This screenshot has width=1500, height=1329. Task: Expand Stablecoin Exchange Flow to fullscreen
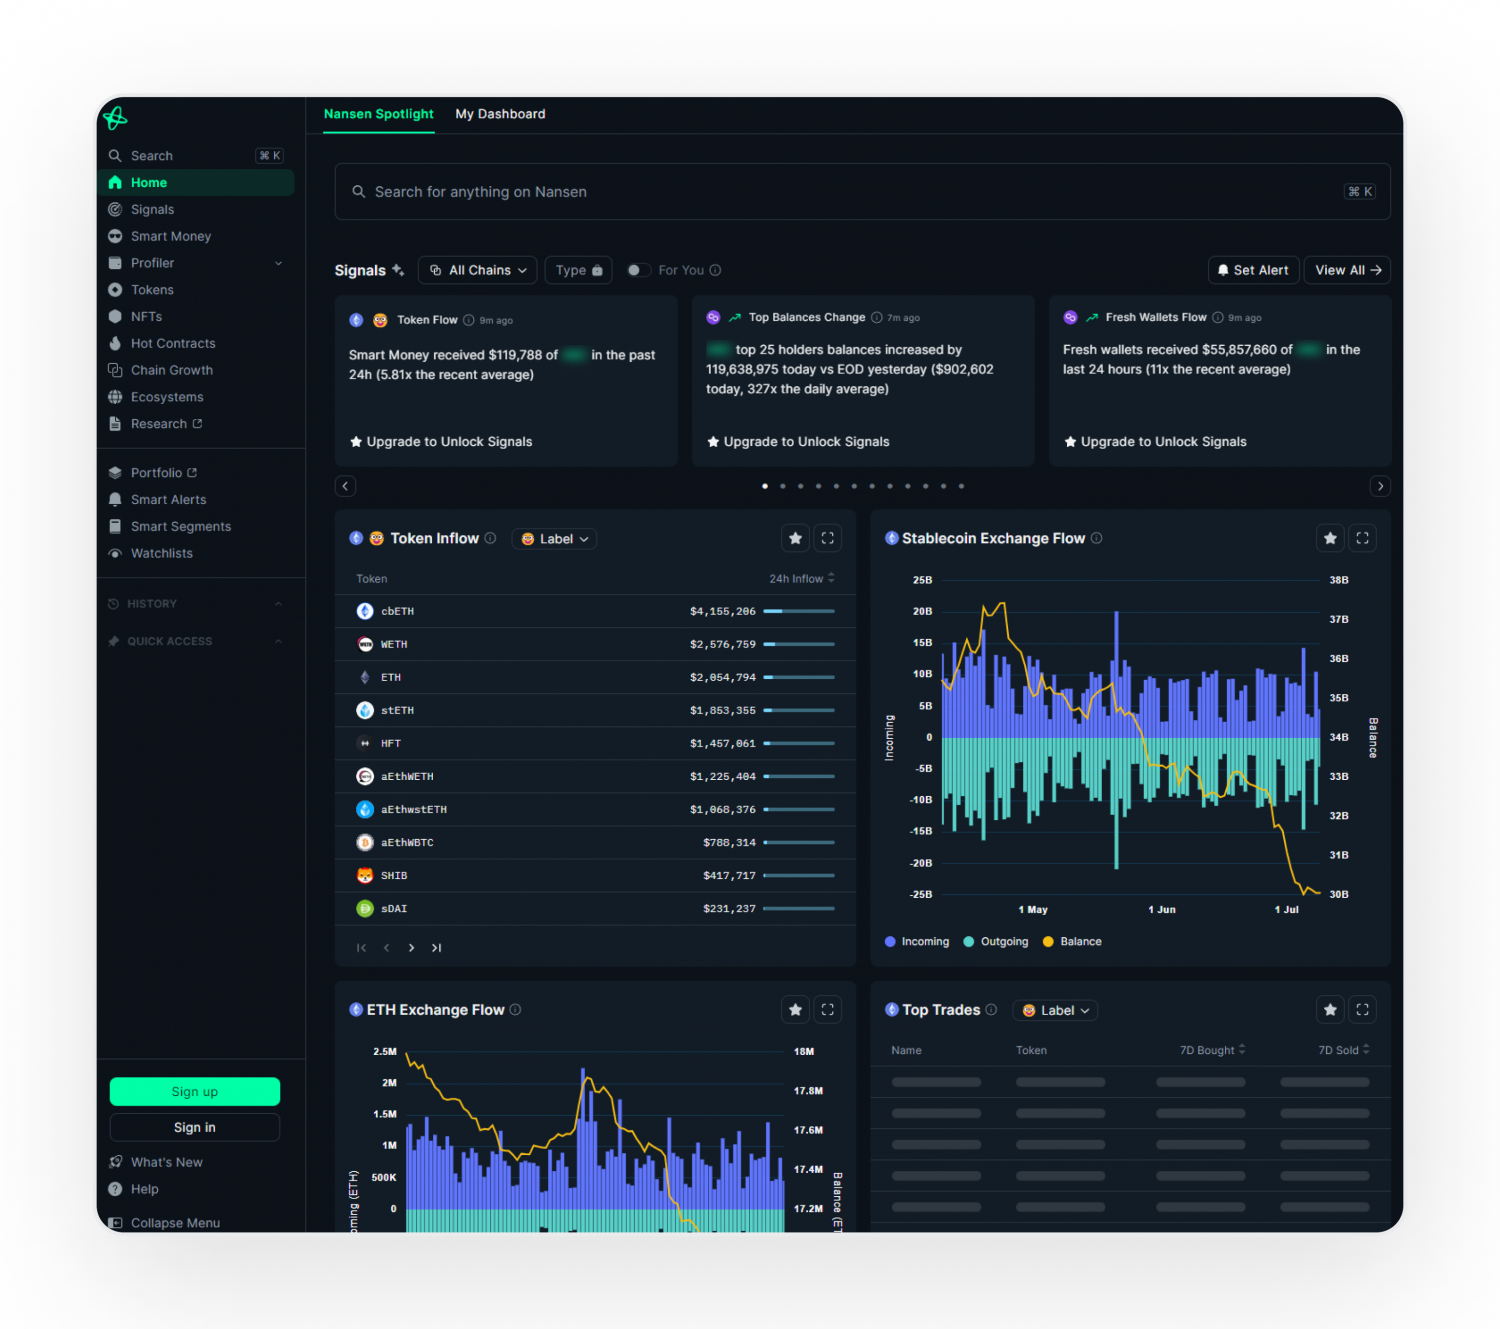click(x=1362, y=538)
